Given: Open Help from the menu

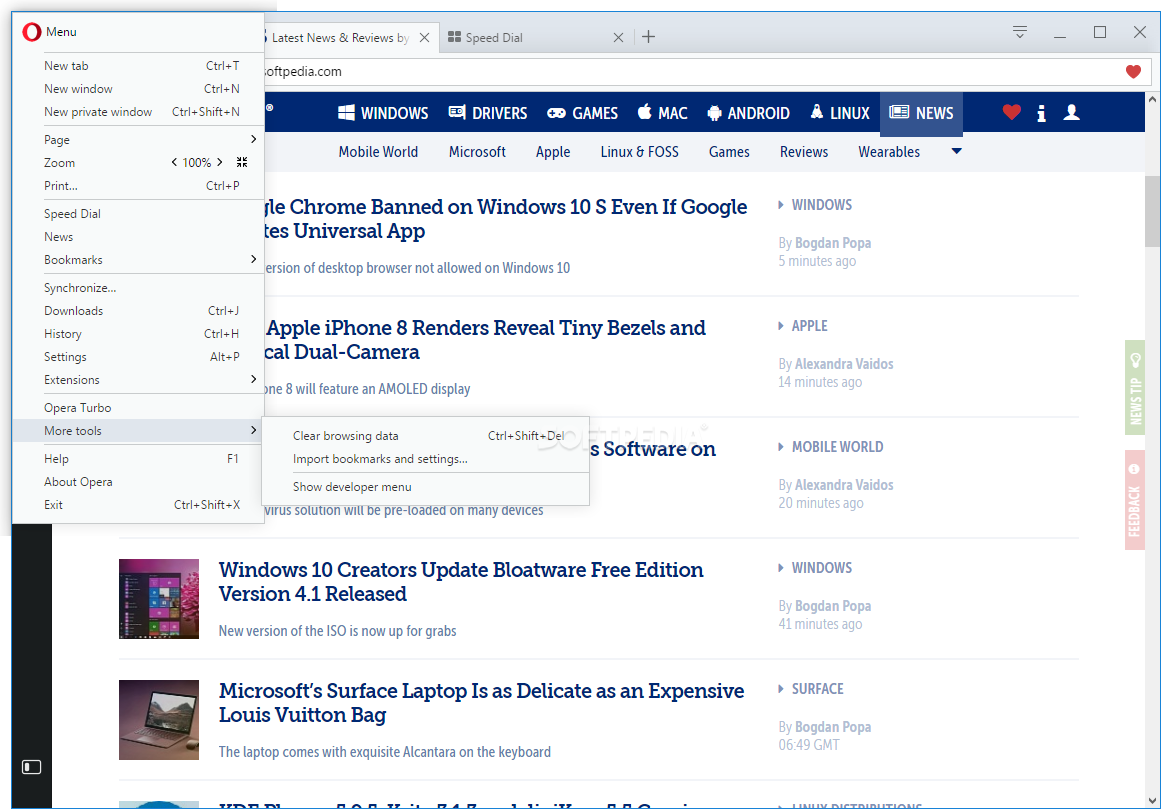Looking at the screenshot, I should pos(138,459).
